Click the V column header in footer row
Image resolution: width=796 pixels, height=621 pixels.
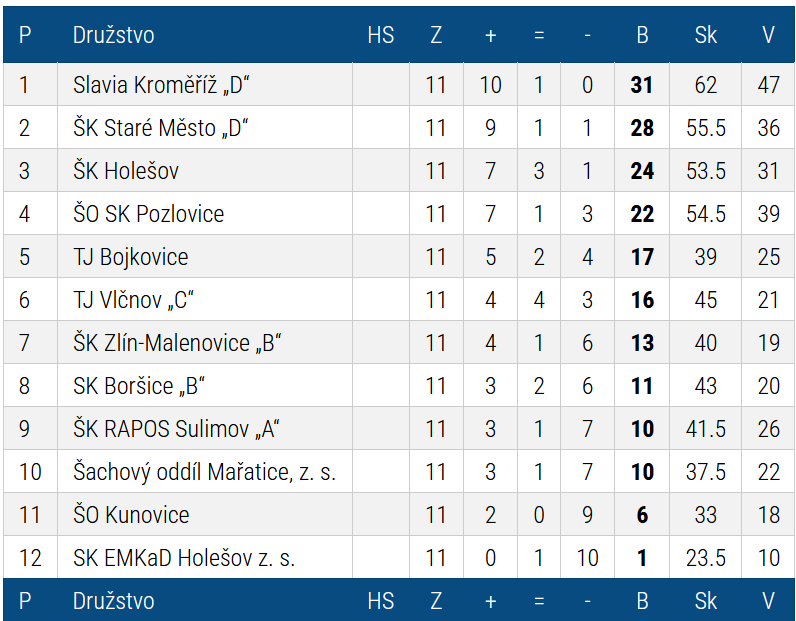768,601
